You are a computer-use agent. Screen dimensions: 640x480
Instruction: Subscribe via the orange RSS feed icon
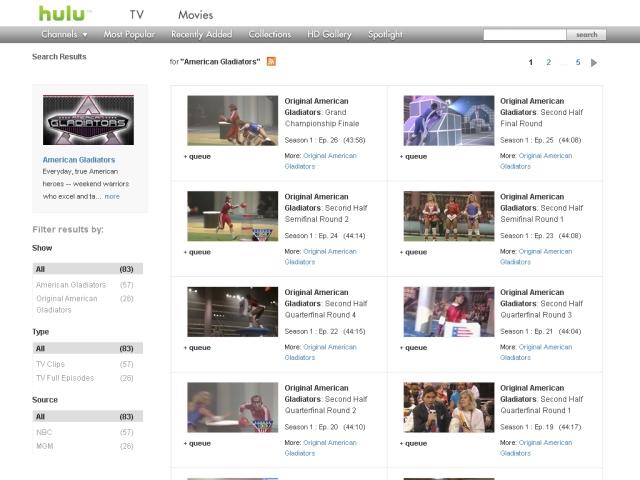click(271, 61)
